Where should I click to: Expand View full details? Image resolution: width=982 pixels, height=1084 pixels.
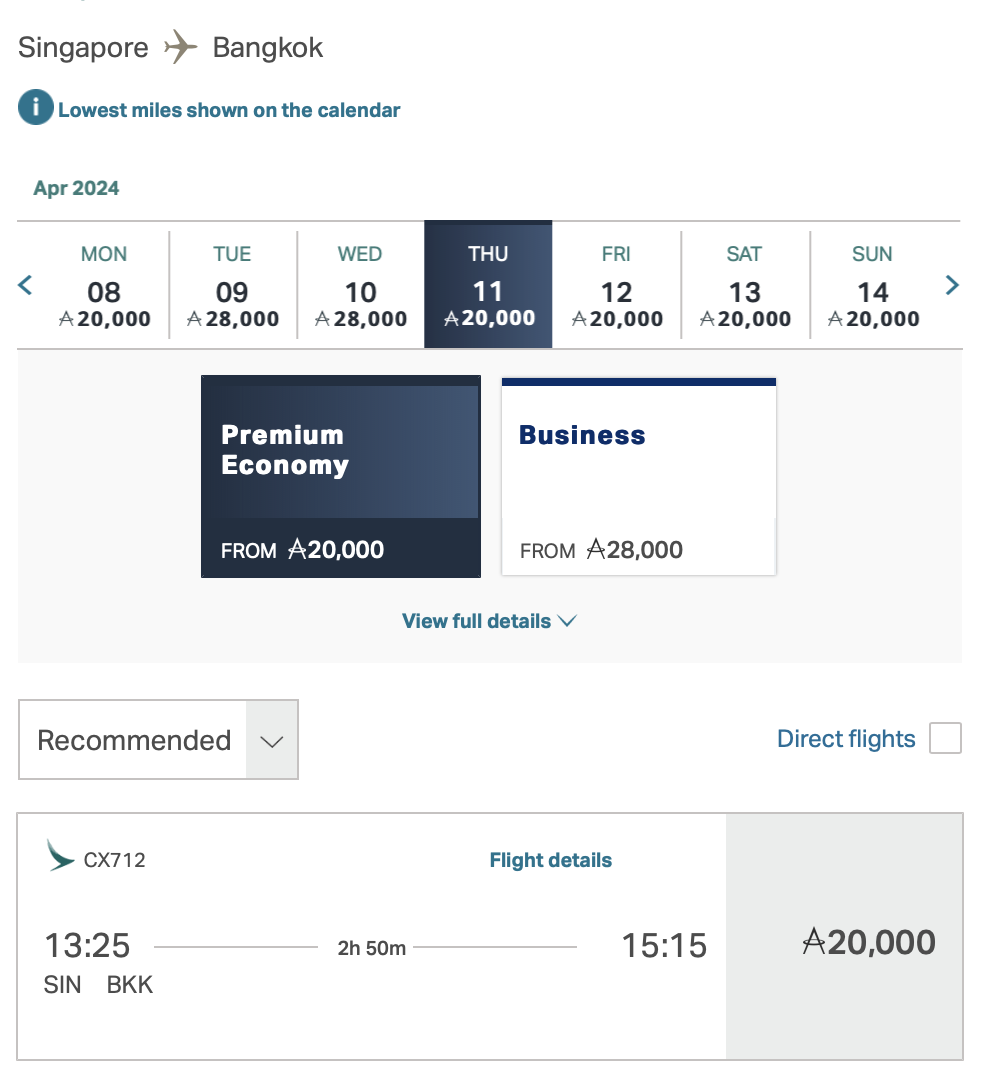coord(489,621)
